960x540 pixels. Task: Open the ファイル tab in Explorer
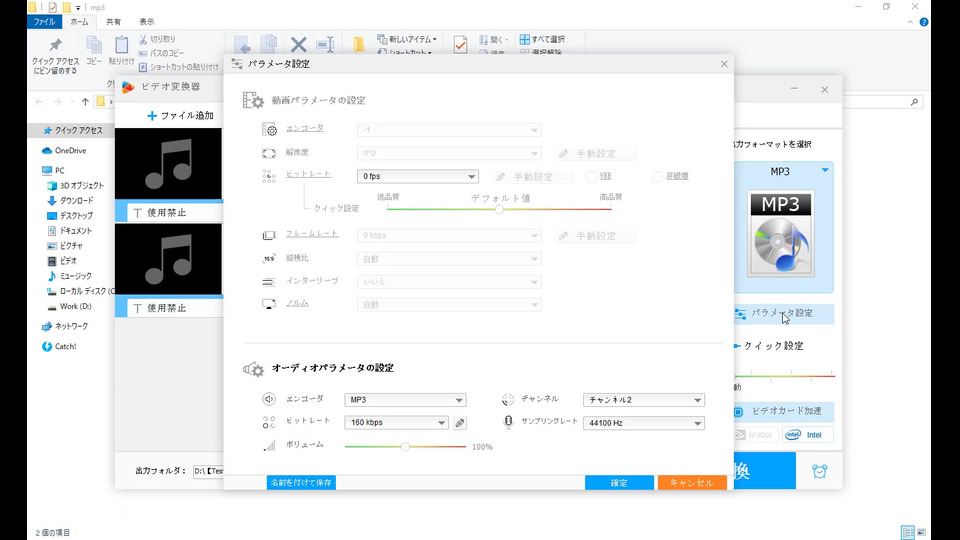coord(44,21)
